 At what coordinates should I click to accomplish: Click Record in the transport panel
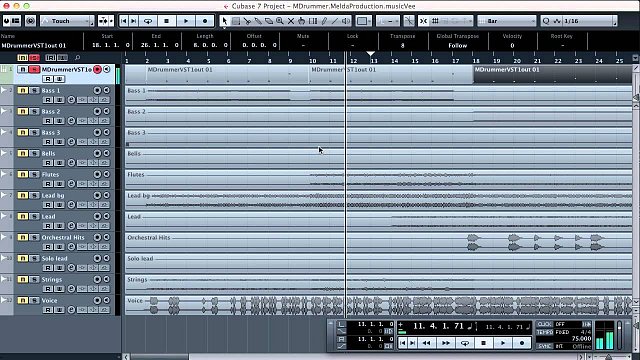coord(522,343)
